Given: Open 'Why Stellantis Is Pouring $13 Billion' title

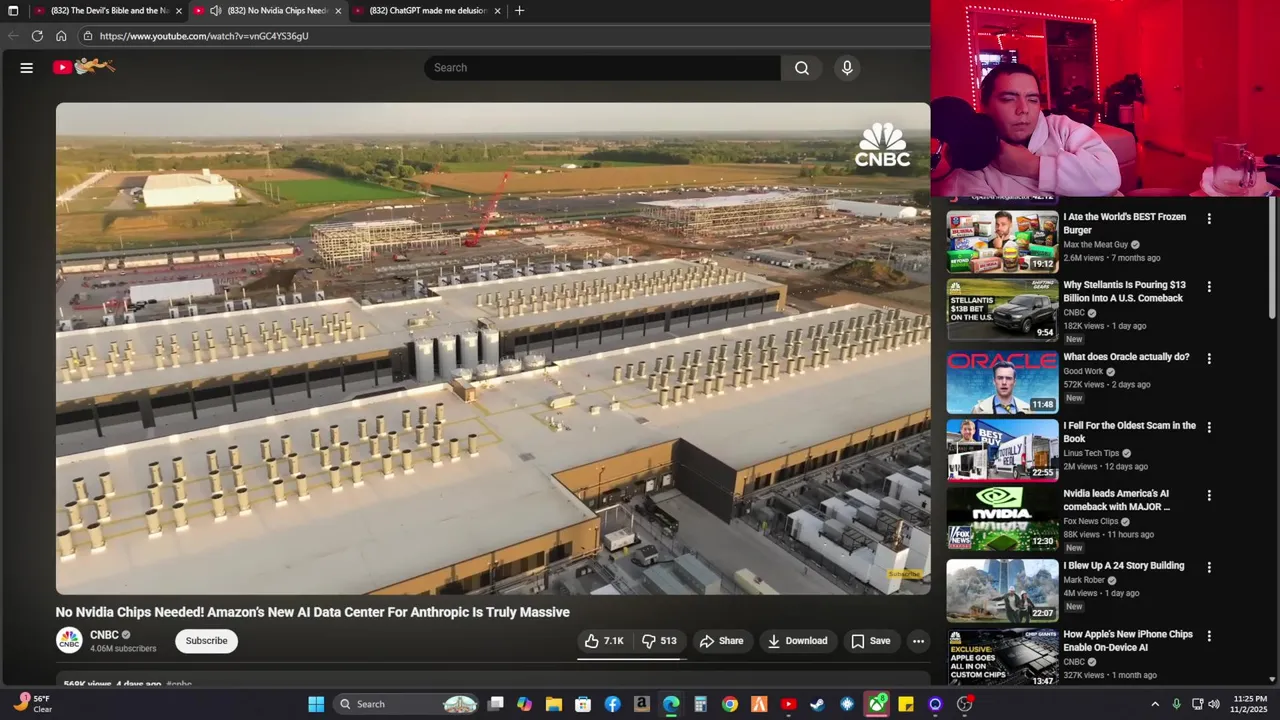Looking at the screenshot, I should [x=1124, y=292].
